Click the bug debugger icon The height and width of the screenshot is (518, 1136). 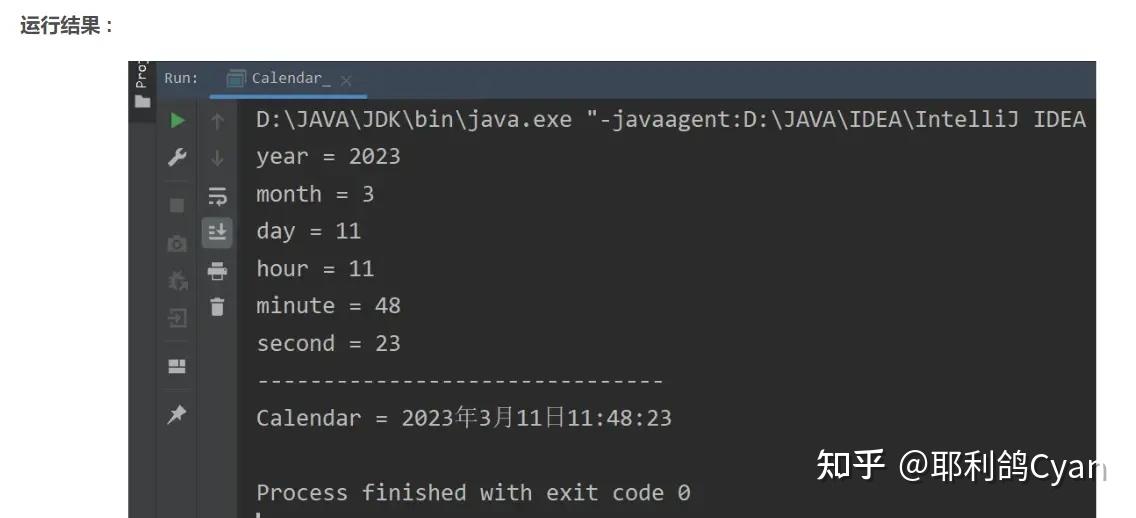click(177, 281)
